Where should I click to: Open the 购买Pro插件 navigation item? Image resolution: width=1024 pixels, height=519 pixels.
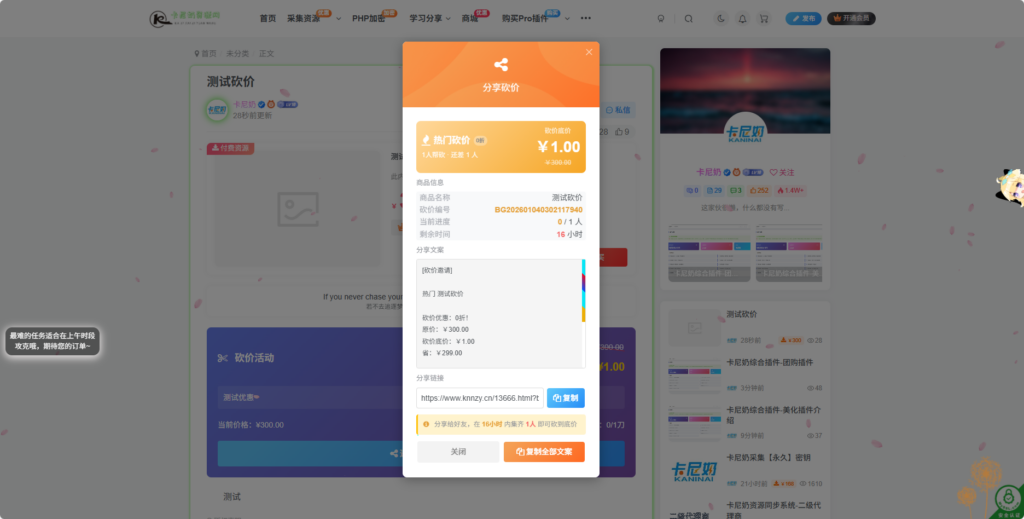click(525, 18)
